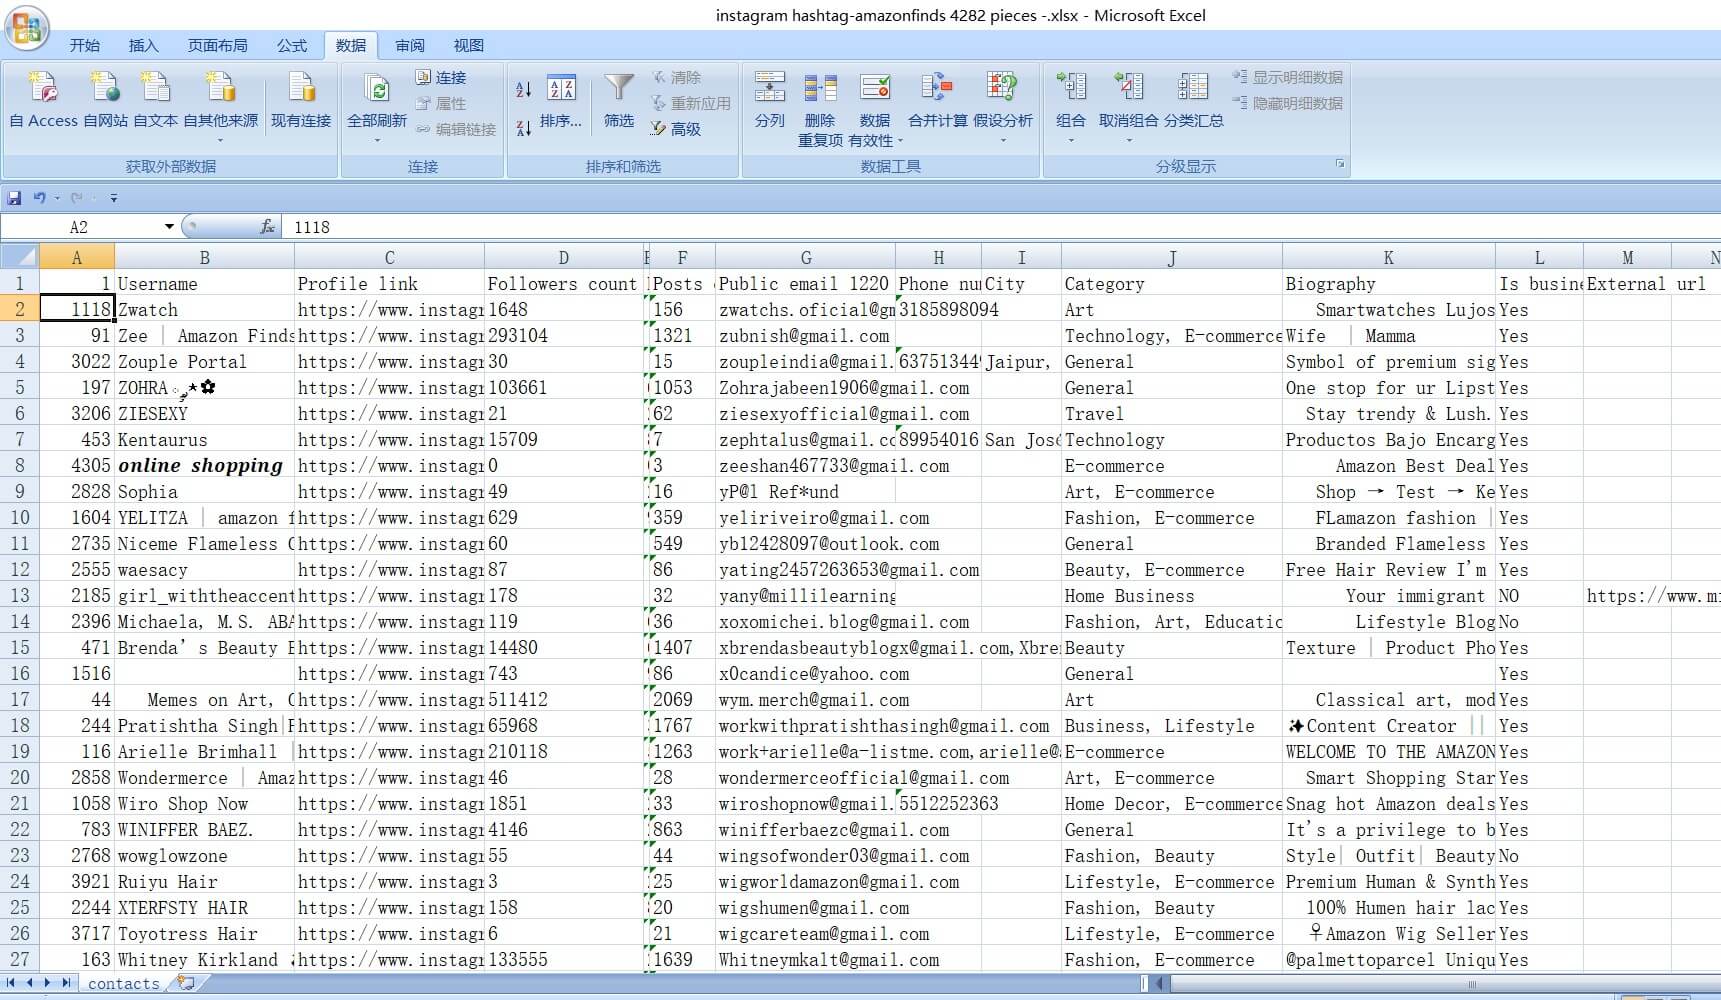Click email cell zubnish@gmail.com
This screenshot has height=1000, width=1721.
tap(805, 336)
